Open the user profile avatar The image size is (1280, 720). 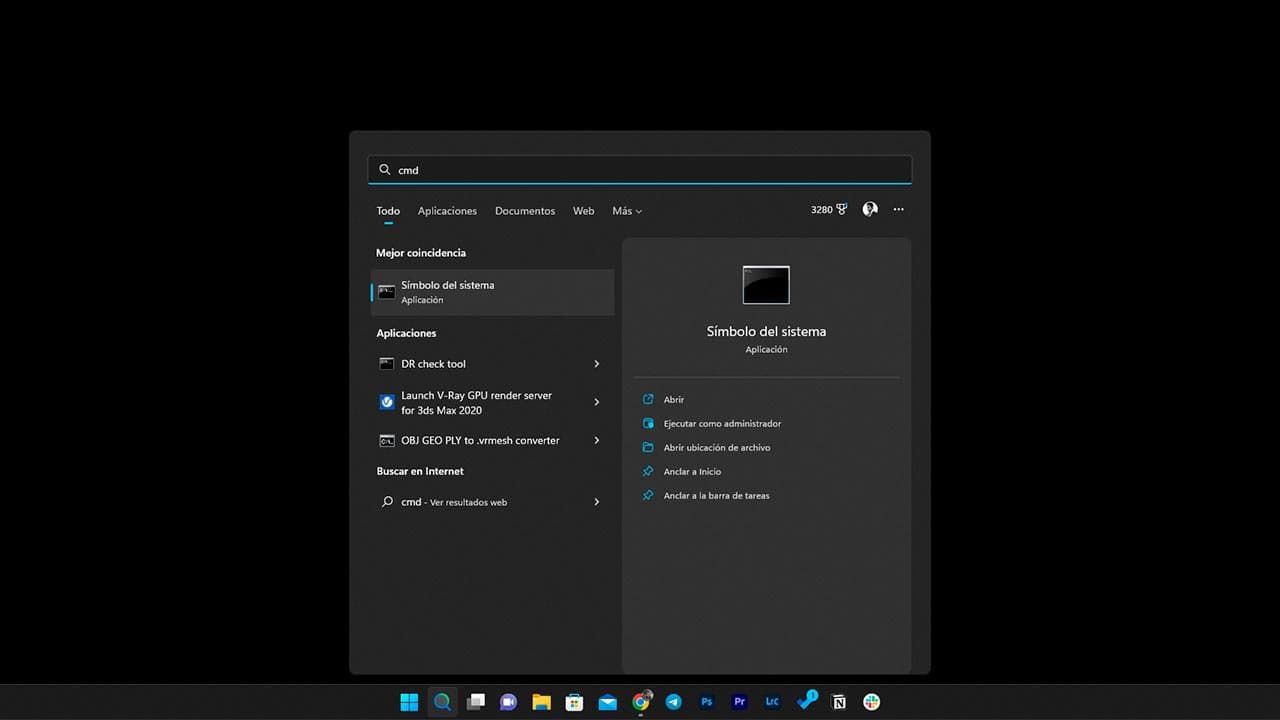pos(870,210)
